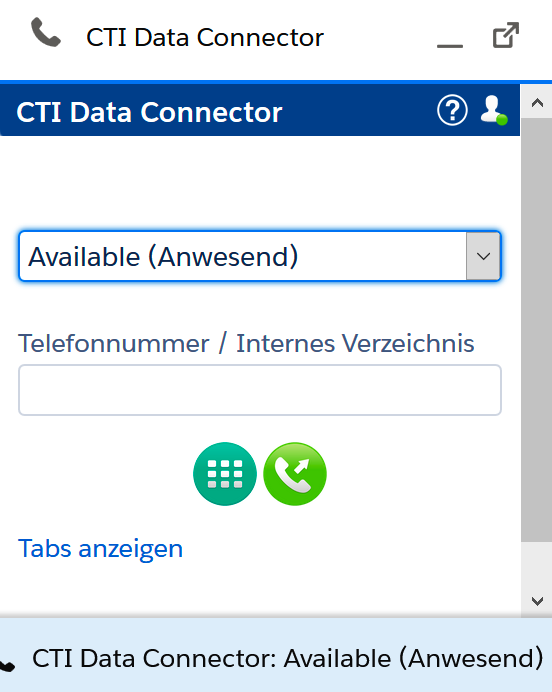The image size is (552, 692).
Task: Click the blue CTI Data Connector banner title
Action: point(149,112)
